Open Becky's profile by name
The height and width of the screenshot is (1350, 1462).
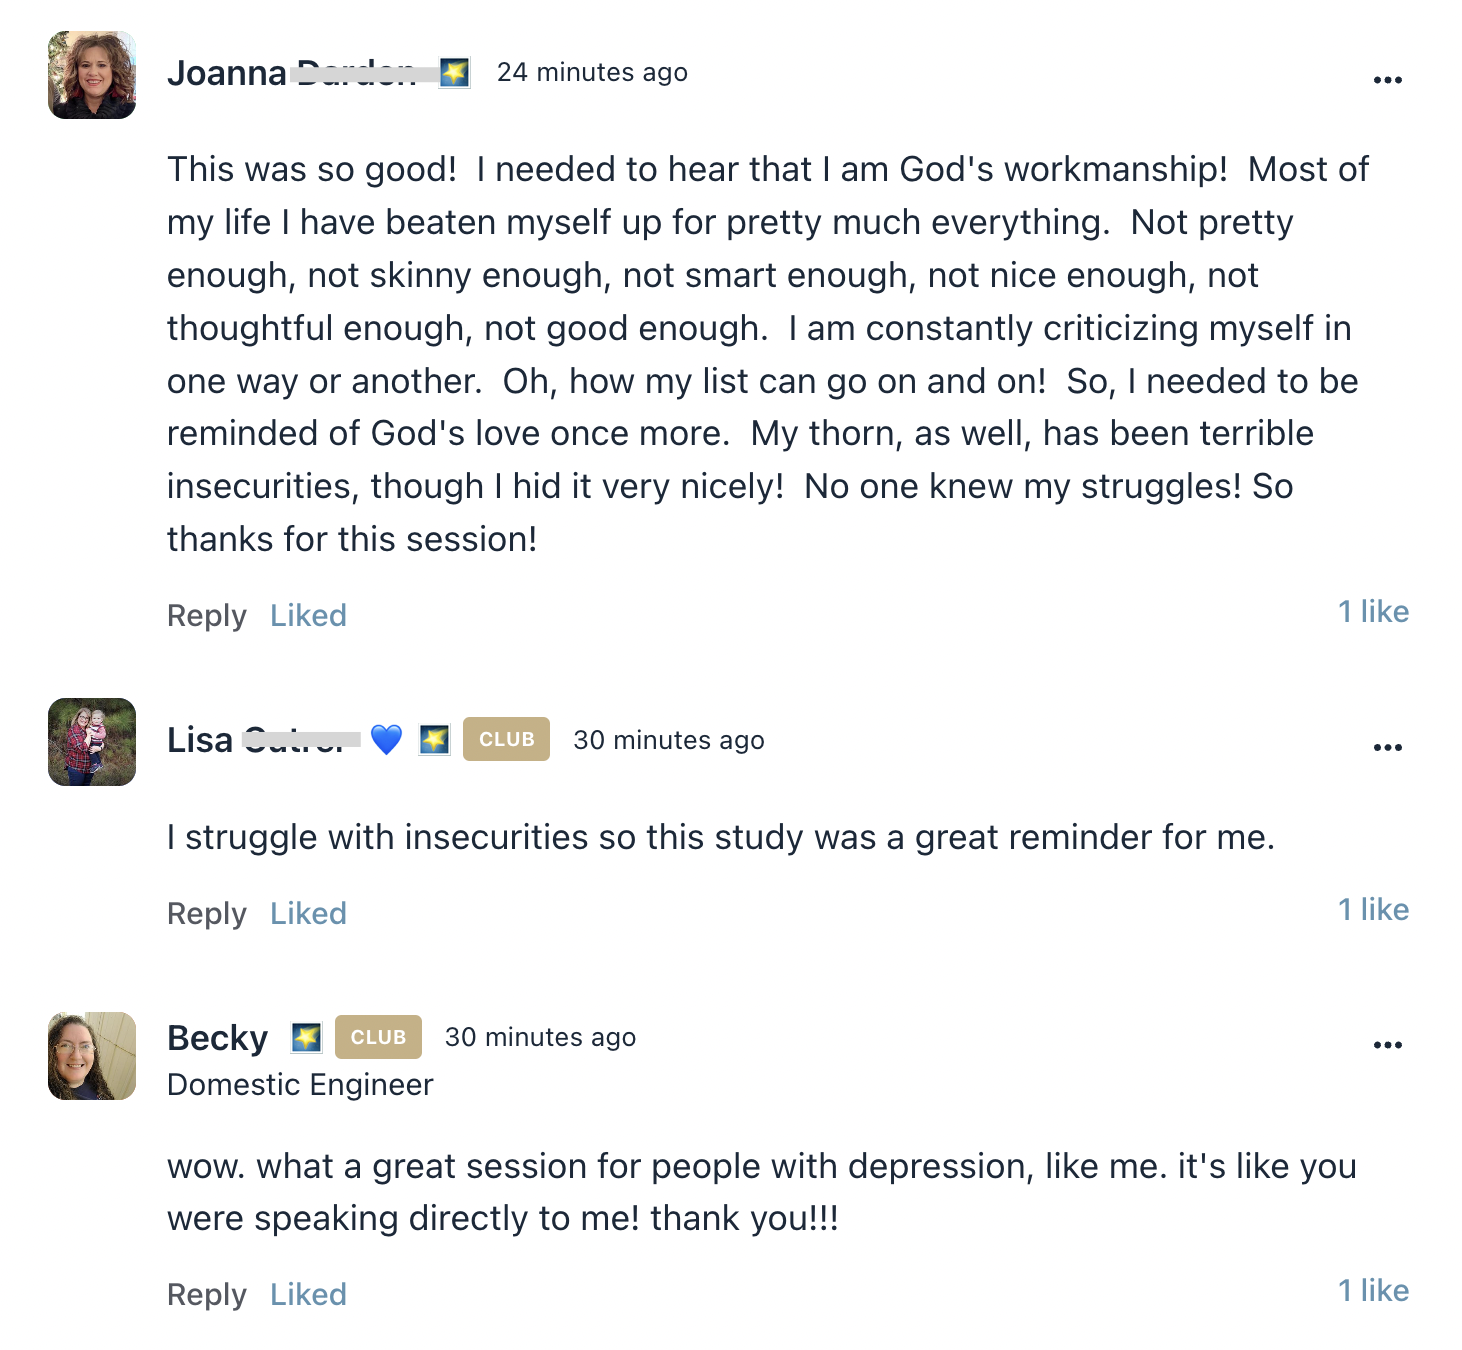[x=217, y=1038]
